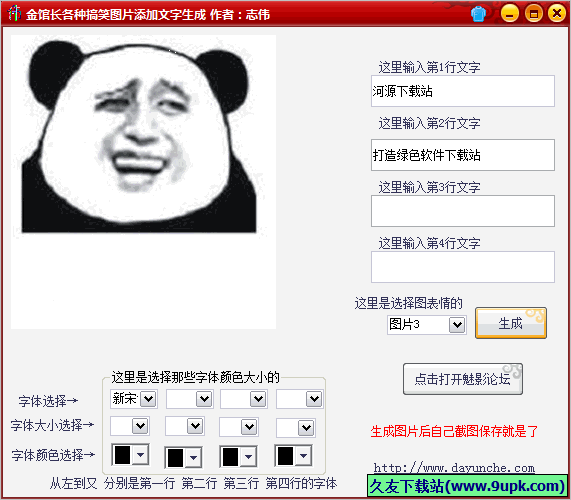This screenshot has width=571, height=500.
Task: Click the label 这里输入第4行文字
Action: 429,243
